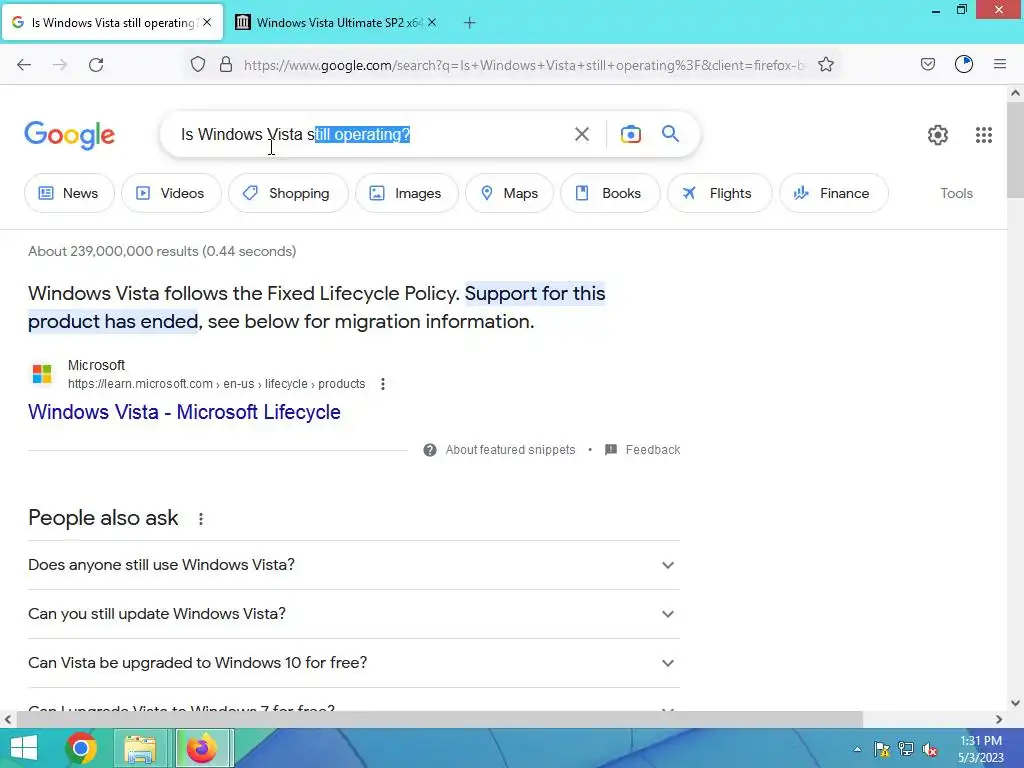Open People also ask options dots
The image size is (1024, 768).
[x=201, y=519]
